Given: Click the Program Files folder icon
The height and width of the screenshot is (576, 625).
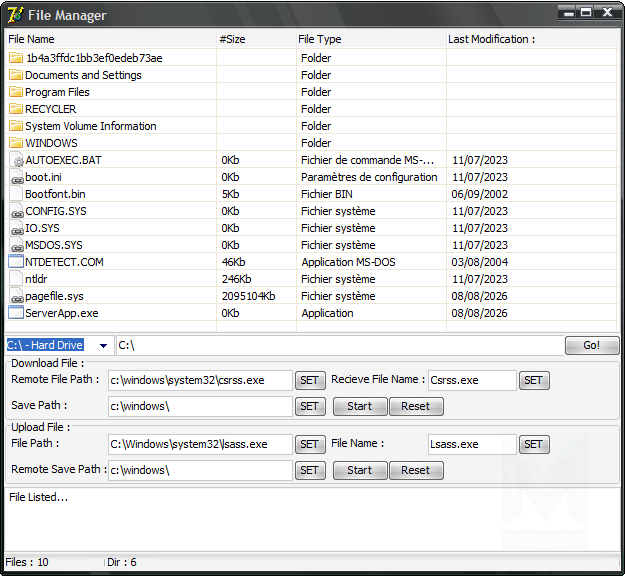Looking at the screenshot, I should click(x=16, y=92).
